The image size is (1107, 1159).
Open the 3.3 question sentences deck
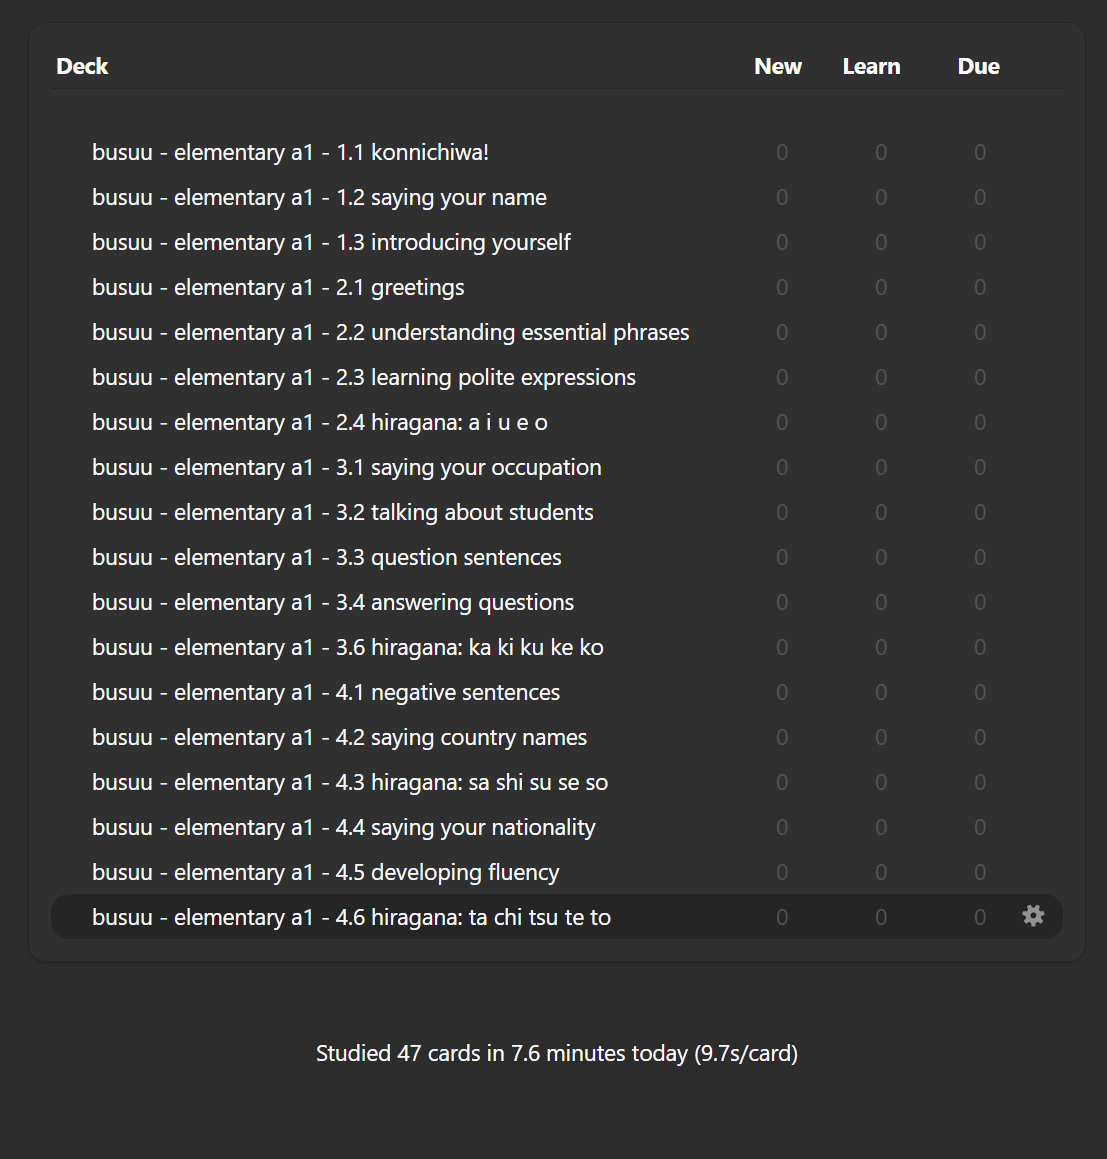coord(327,557)
